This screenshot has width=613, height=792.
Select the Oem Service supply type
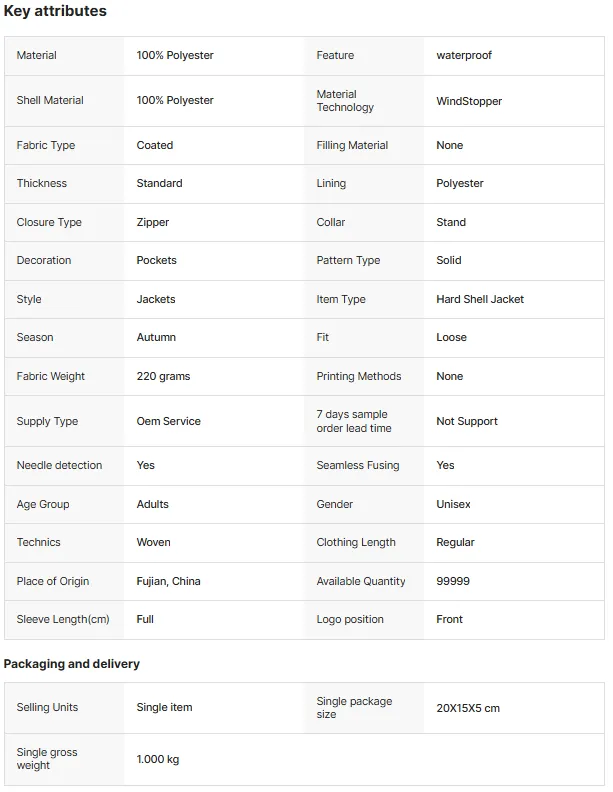pyautogui.click(x=168, y=421)
